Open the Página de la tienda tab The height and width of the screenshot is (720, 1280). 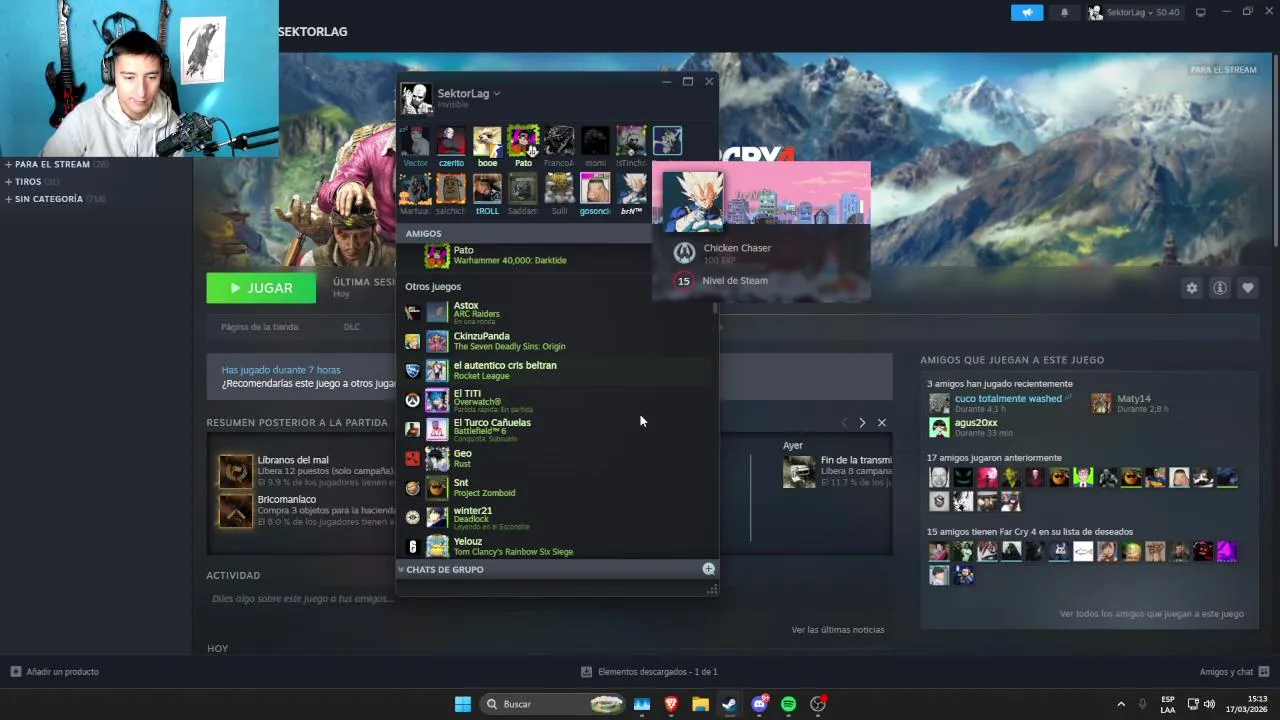point(260,327)
